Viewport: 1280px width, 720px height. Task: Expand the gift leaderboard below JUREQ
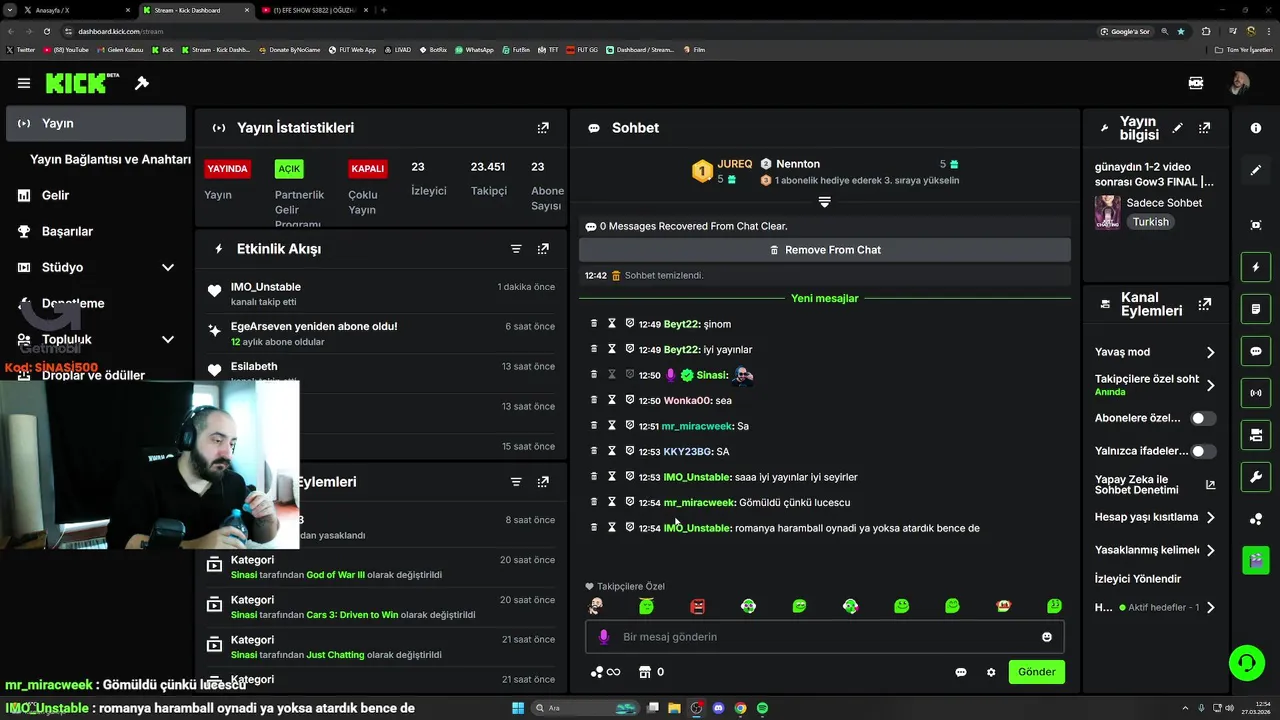point(824,202)
